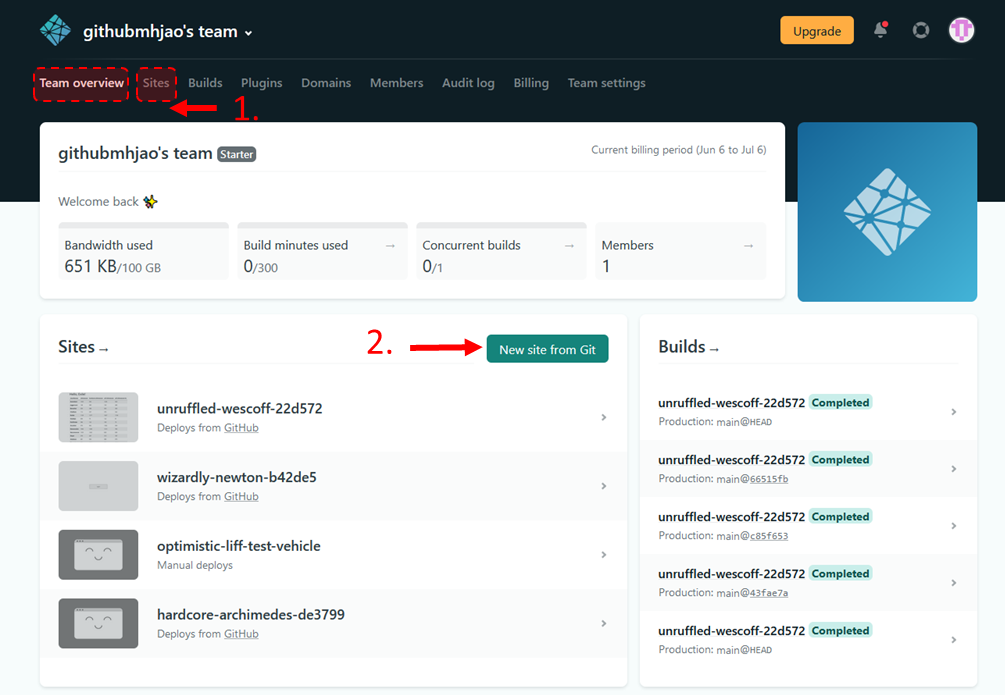Click the Build minutes used arrow
Screen dimensions: 1005x695
[390, 246]
